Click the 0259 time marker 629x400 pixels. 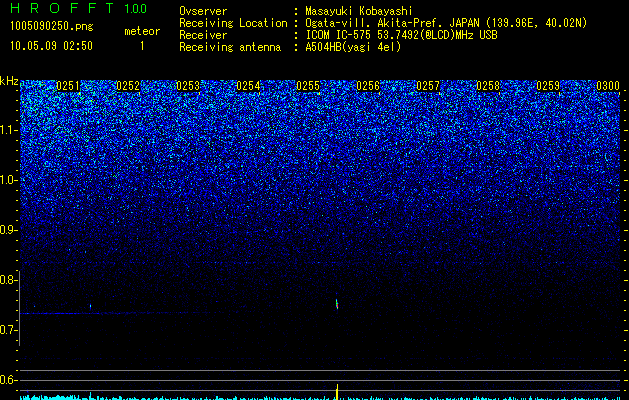pos(548,86)
